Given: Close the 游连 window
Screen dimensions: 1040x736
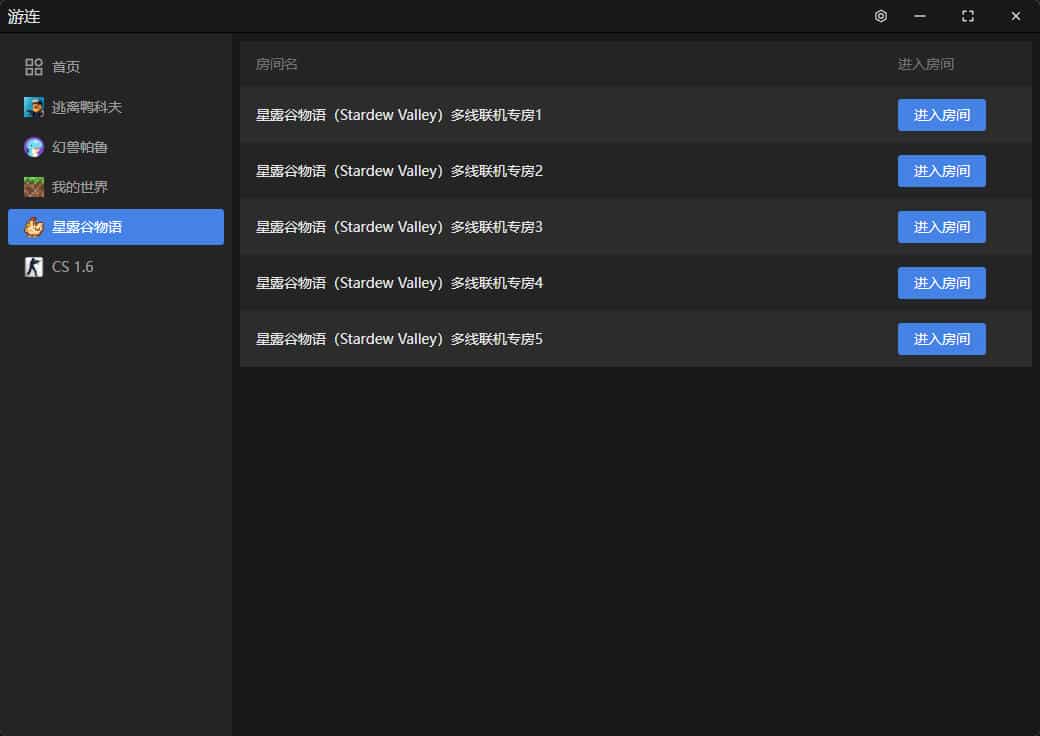Looking at the screenshot, I should [1015, 16].
